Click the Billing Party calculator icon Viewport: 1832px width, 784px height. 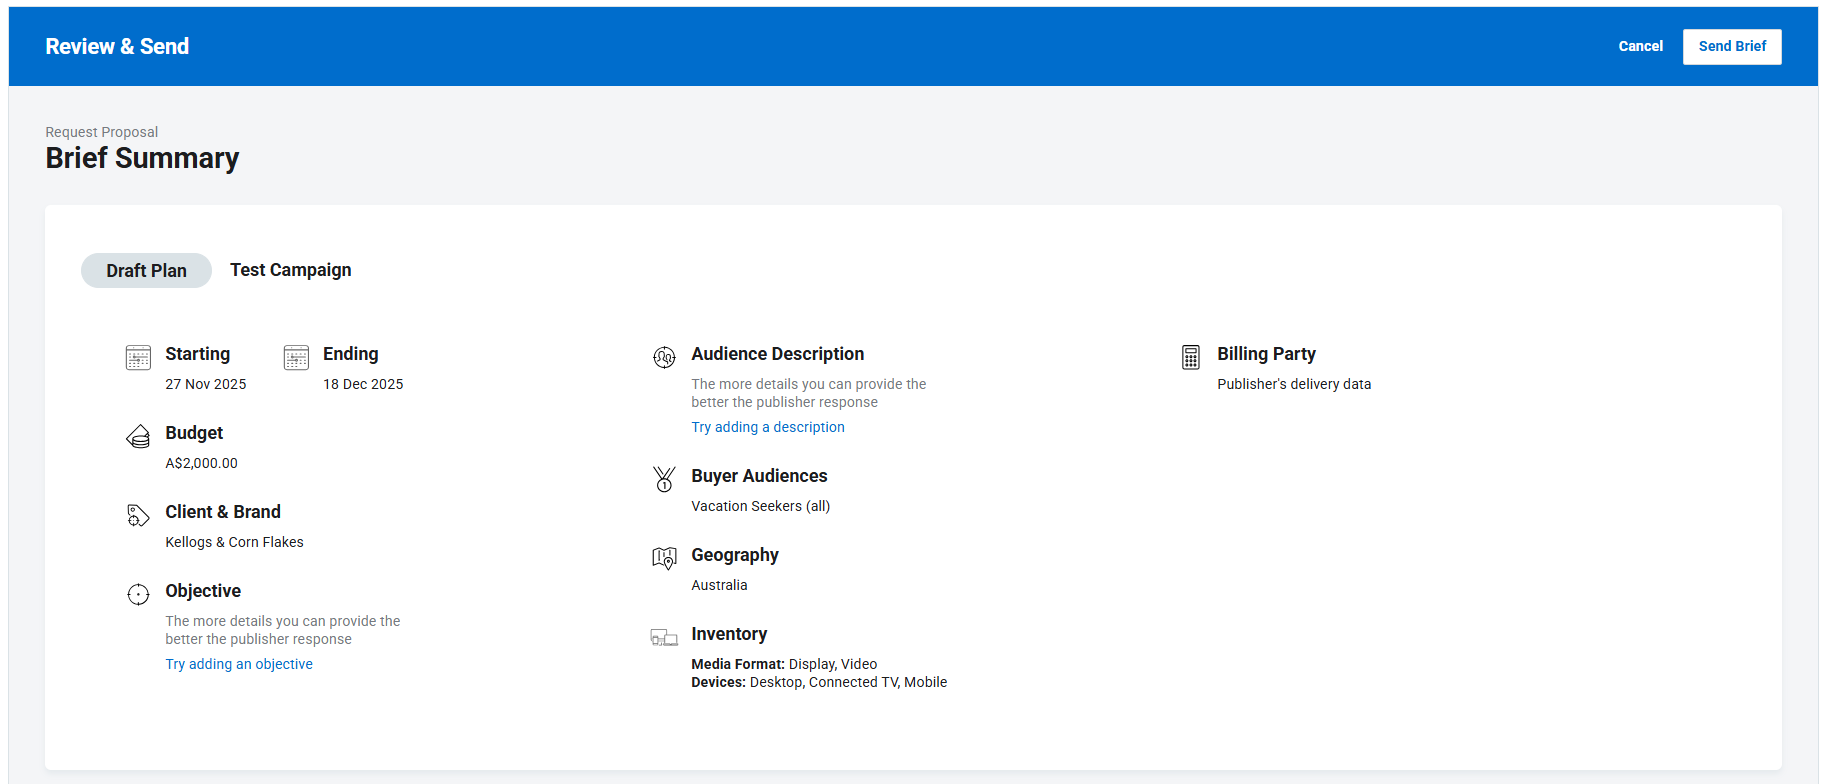click(x=1190, y=357)
